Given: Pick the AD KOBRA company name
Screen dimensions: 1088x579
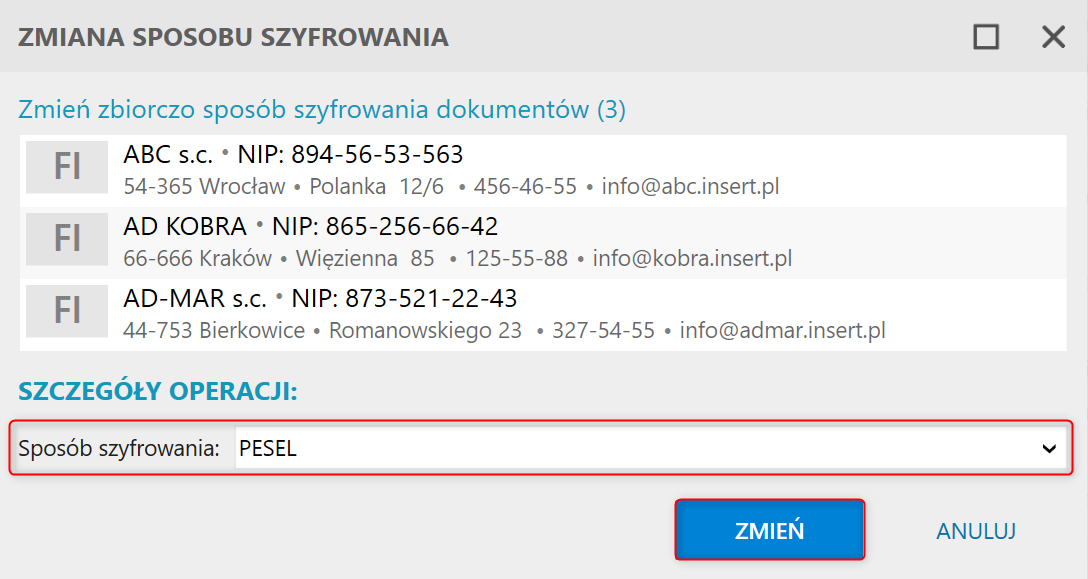Looking at the screenshot, I should [x=185, y=227].
